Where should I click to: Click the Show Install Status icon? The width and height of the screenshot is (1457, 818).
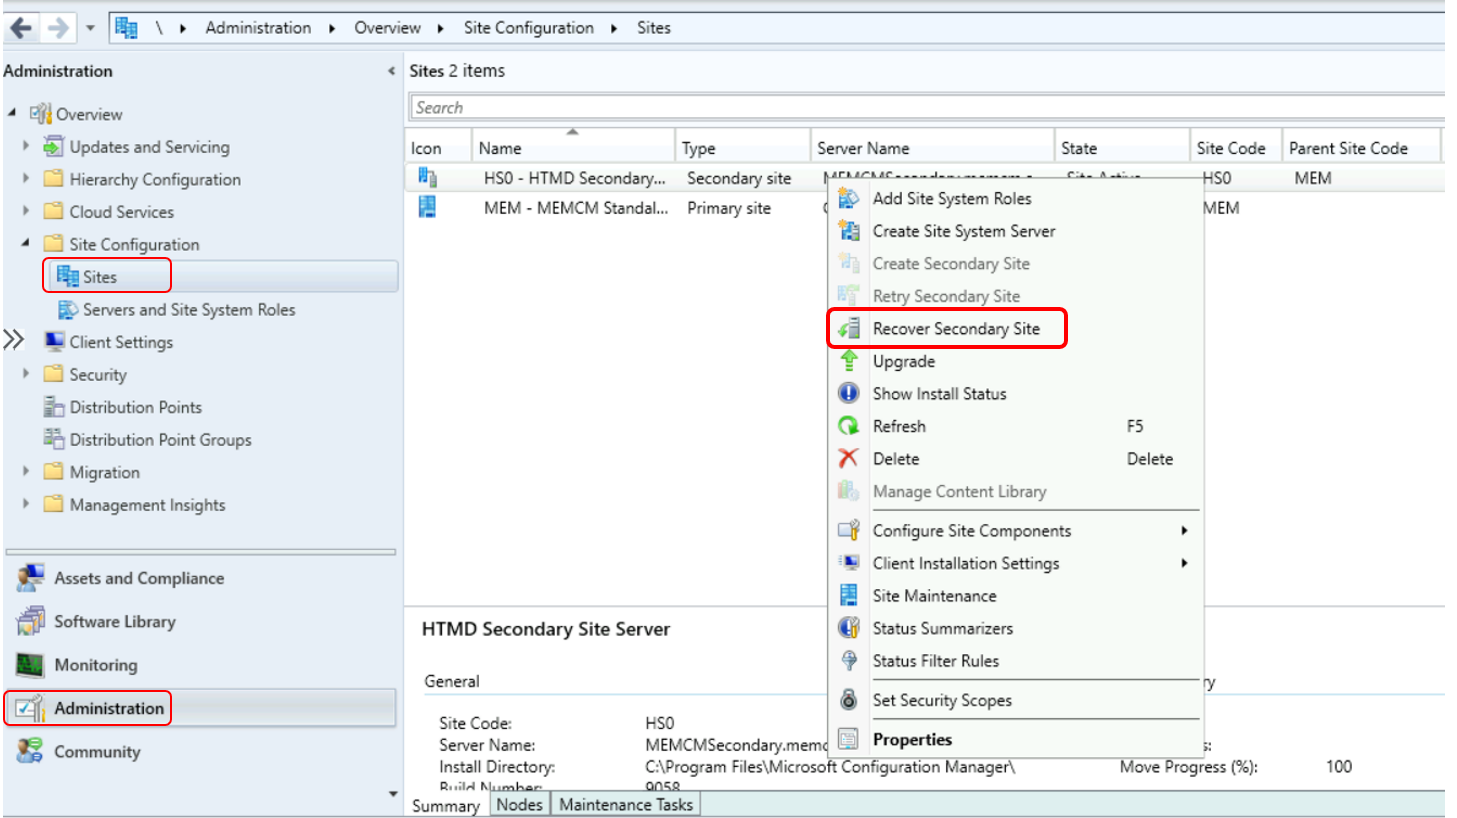(x=849, y=393)
